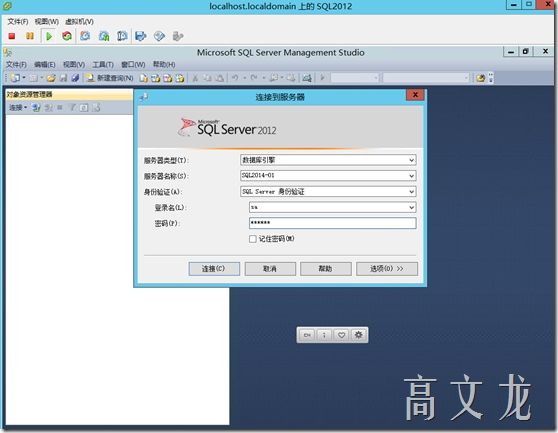Click the Object Explorer refresh icon
558x433 pixels.
pos(84,107)
